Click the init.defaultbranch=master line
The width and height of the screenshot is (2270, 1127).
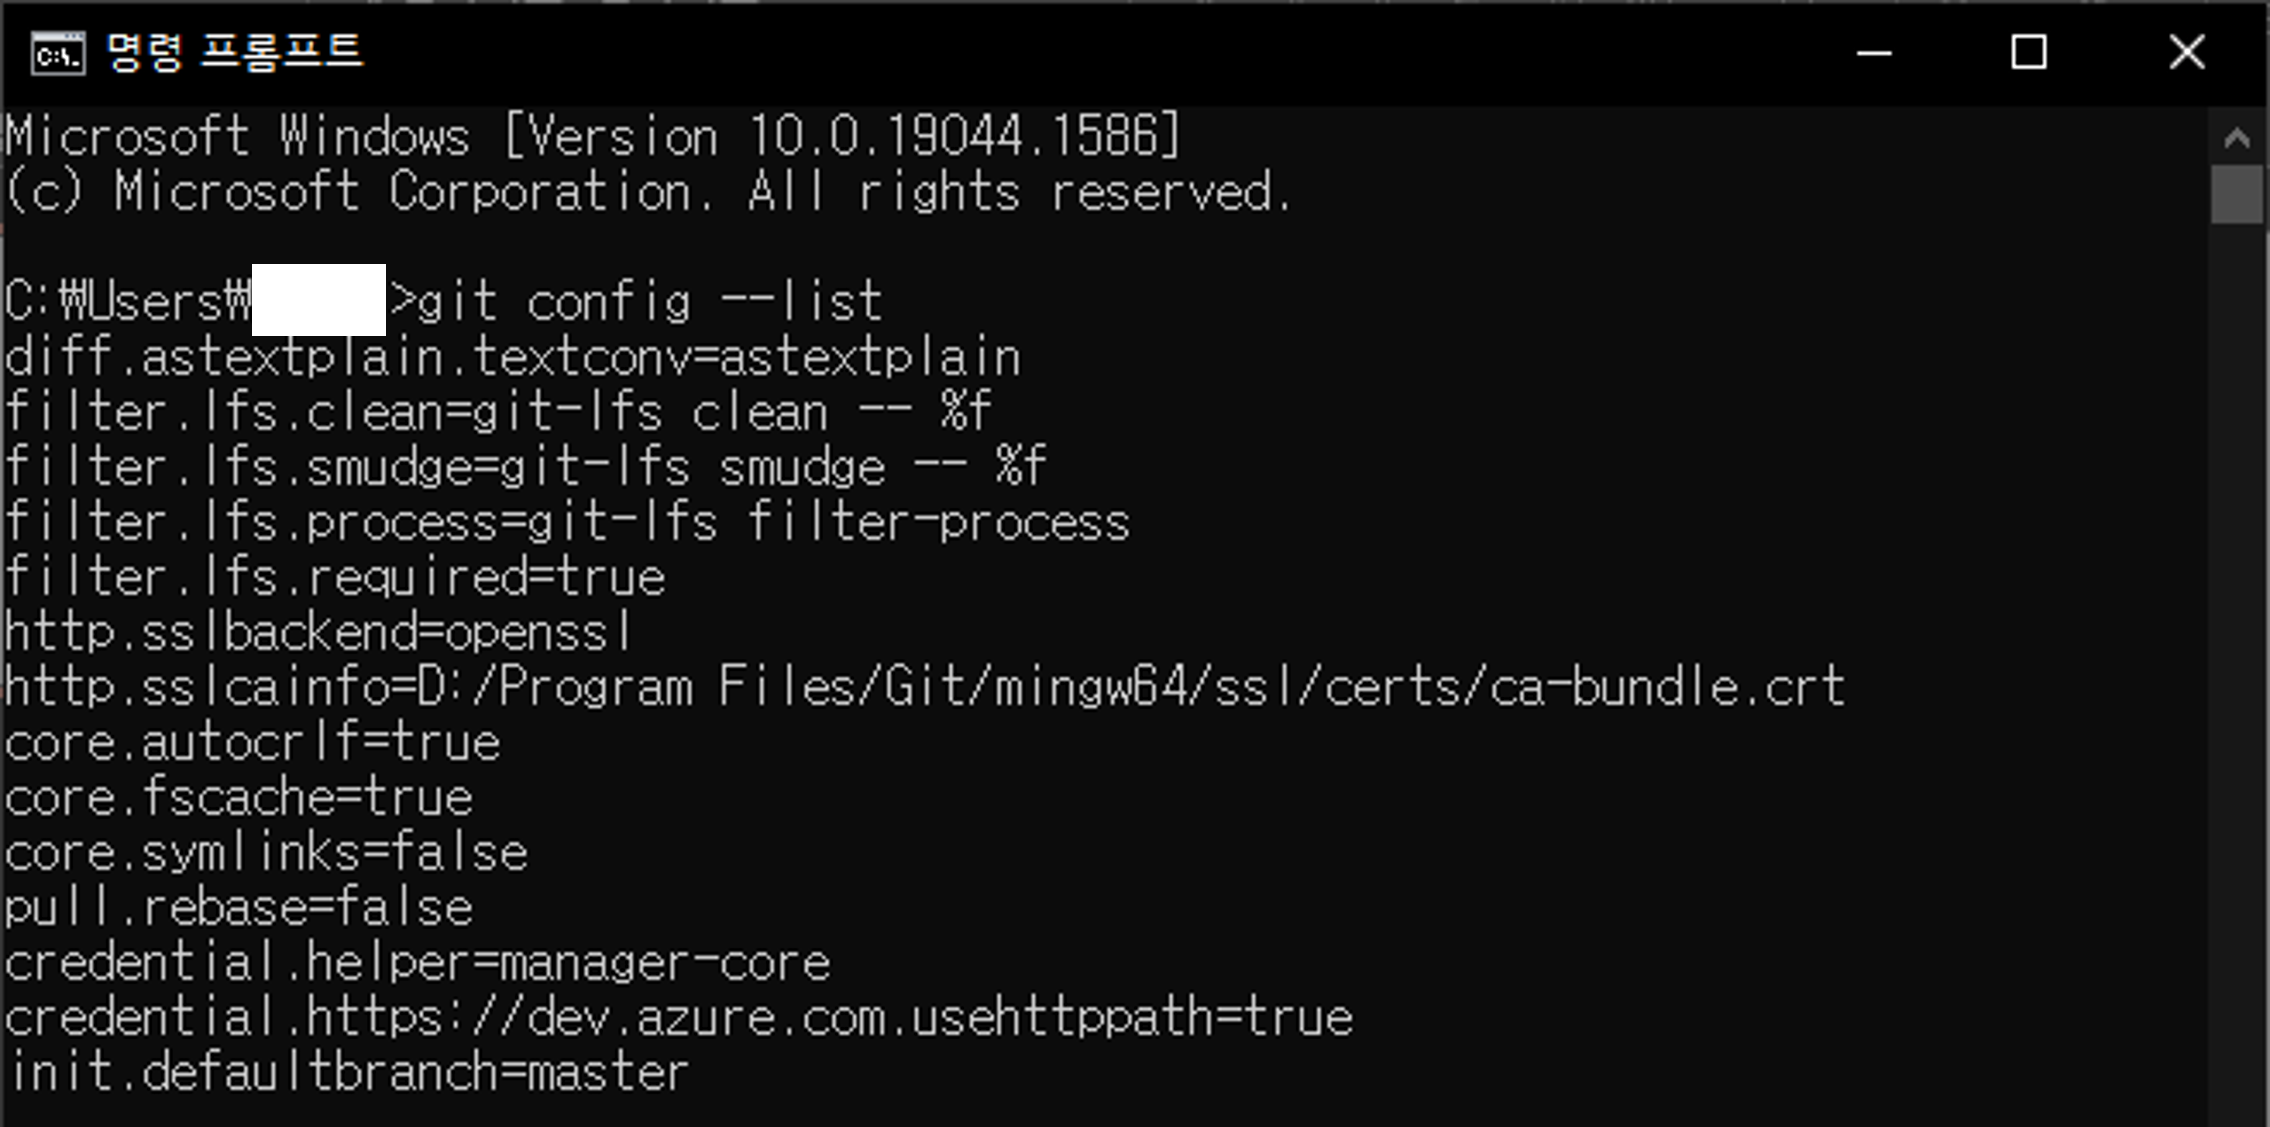pyautogui.click(x=348, y=1073)
